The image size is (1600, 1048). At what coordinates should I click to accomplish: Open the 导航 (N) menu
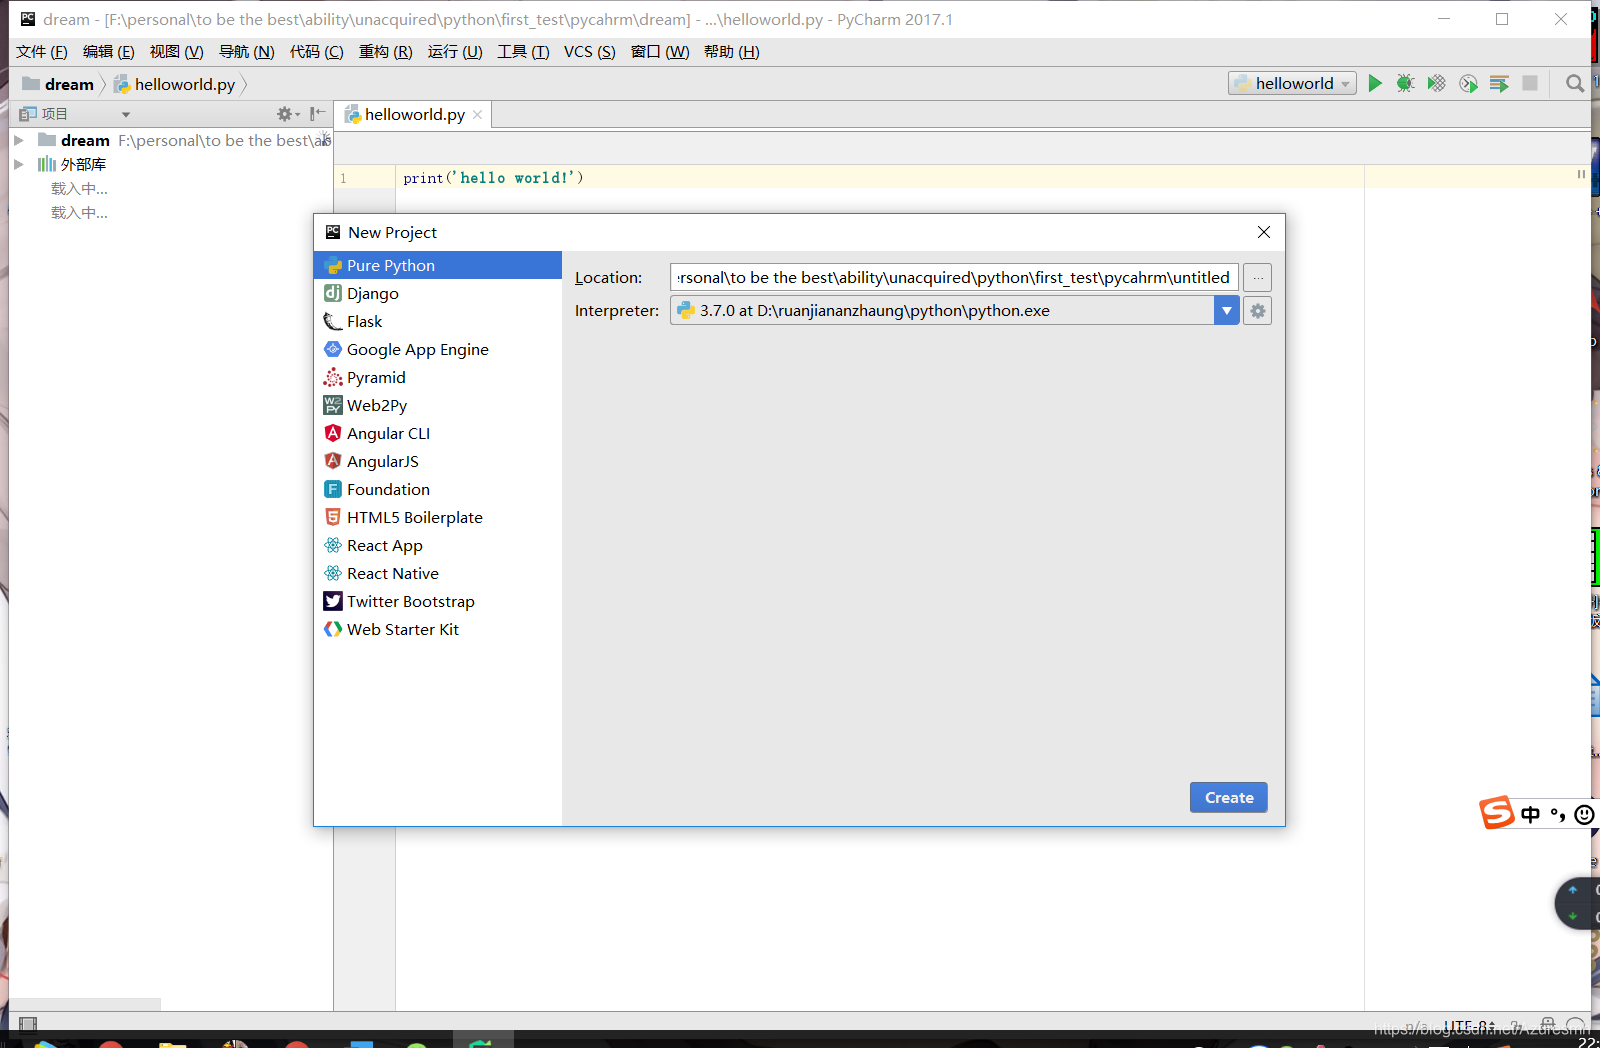pos(246,52)
